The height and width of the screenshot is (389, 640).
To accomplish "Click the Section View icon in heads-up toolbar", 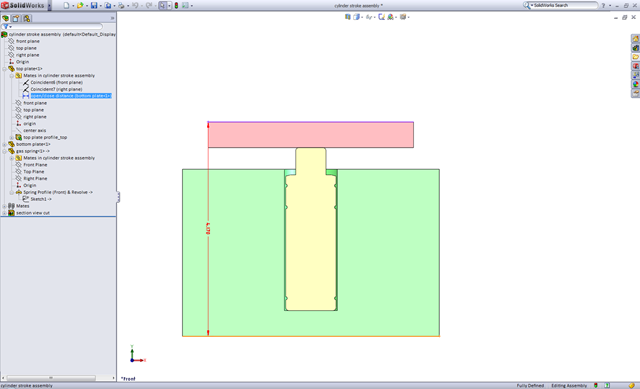I will [x=347, y=17].
